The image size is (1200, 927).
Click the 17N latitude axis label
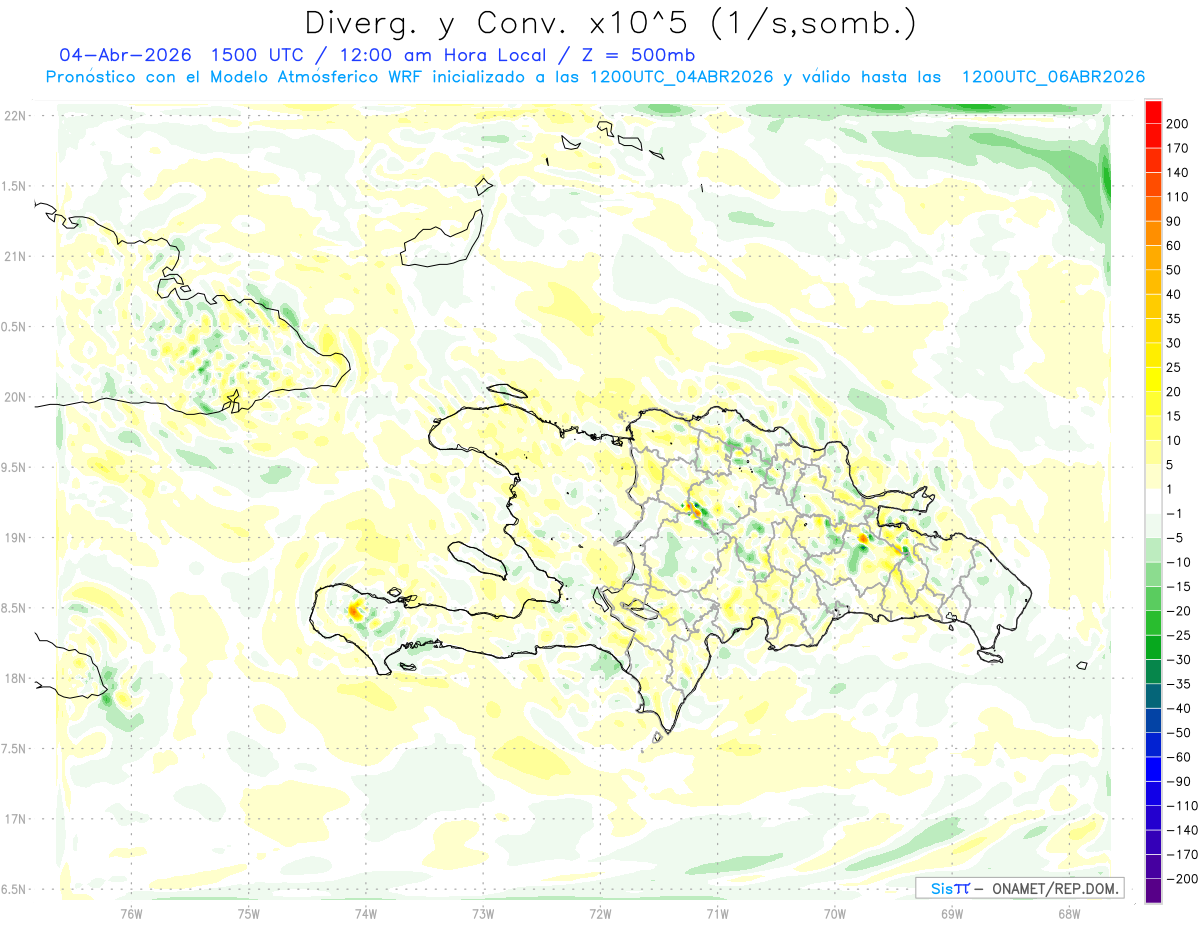(14, 819)
